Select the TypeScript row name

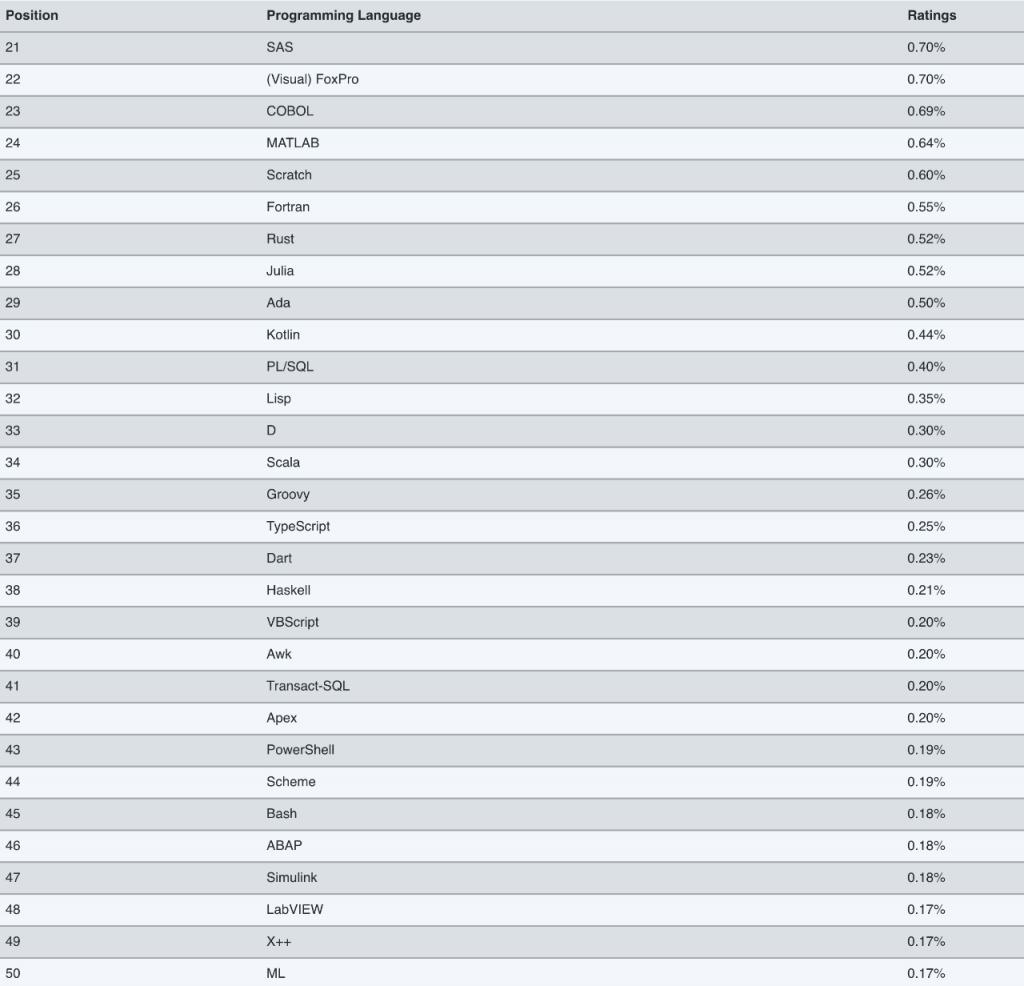point(298,527)
